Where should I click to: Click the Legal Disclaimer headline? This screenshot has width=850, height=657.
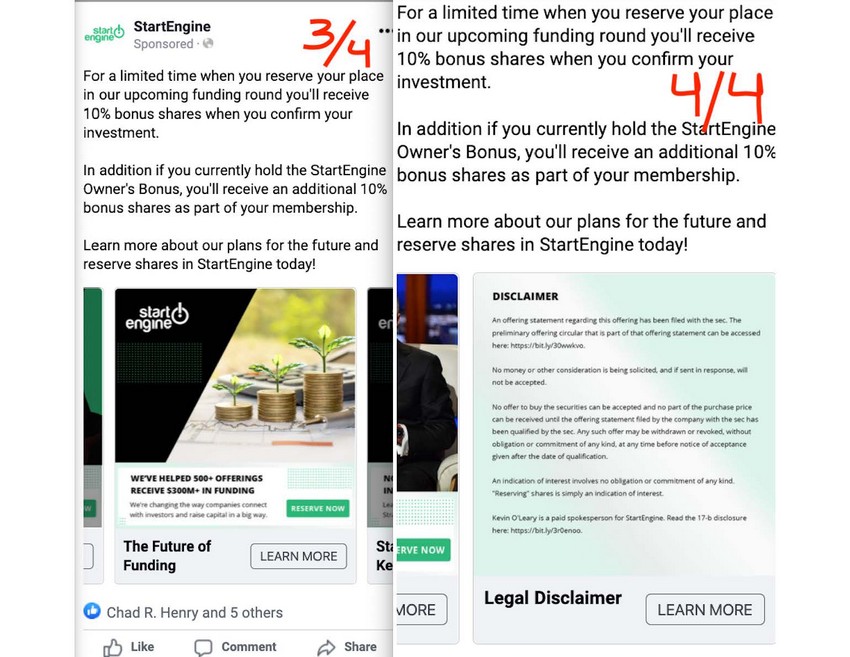[552, 597]
